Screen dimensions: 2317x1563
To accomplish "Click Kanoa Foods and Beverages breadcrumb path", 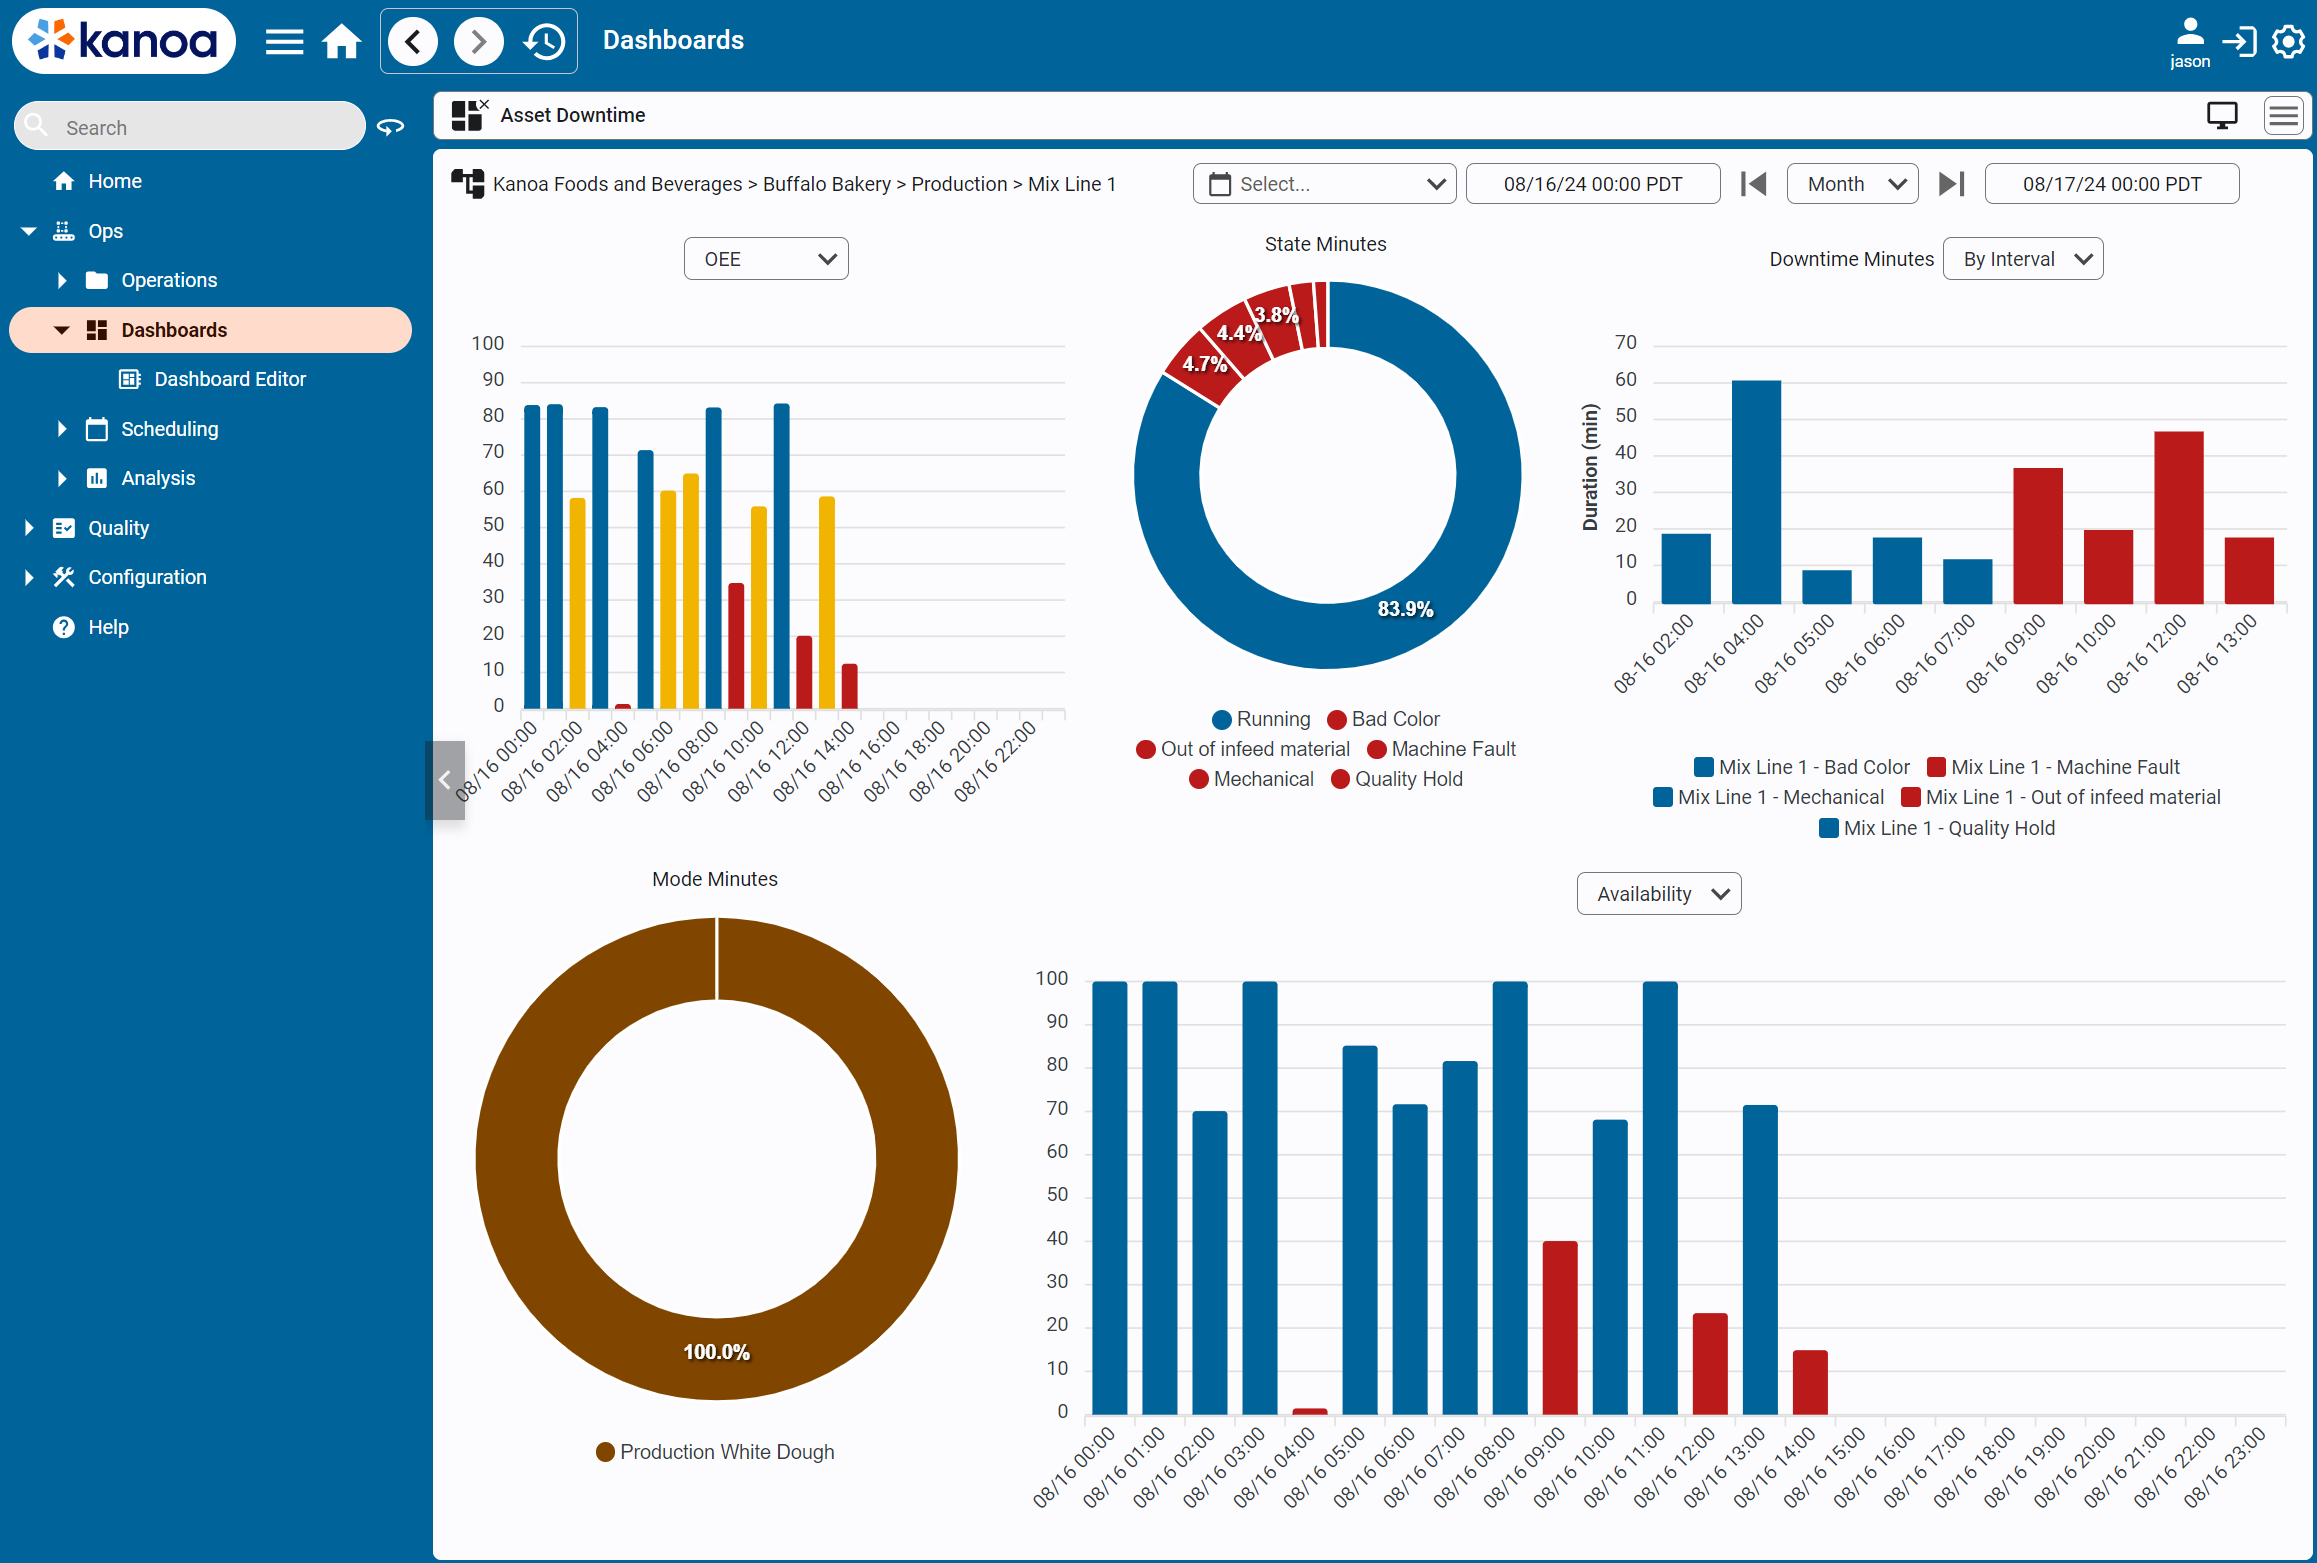I will 617,184.
